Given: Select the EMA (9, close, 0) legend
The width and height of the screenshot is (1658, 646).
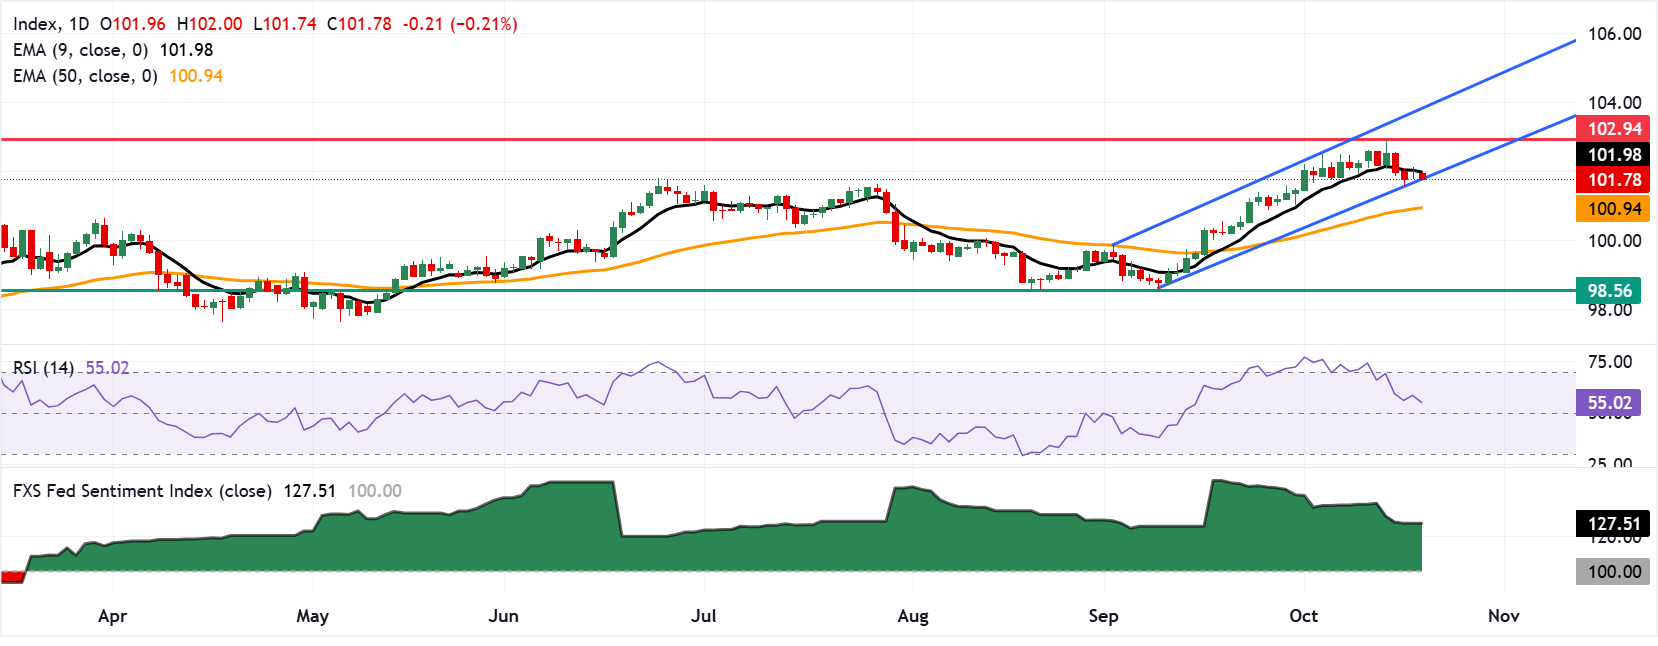Looking at the screenshot, I should click(x=81, y=50).
